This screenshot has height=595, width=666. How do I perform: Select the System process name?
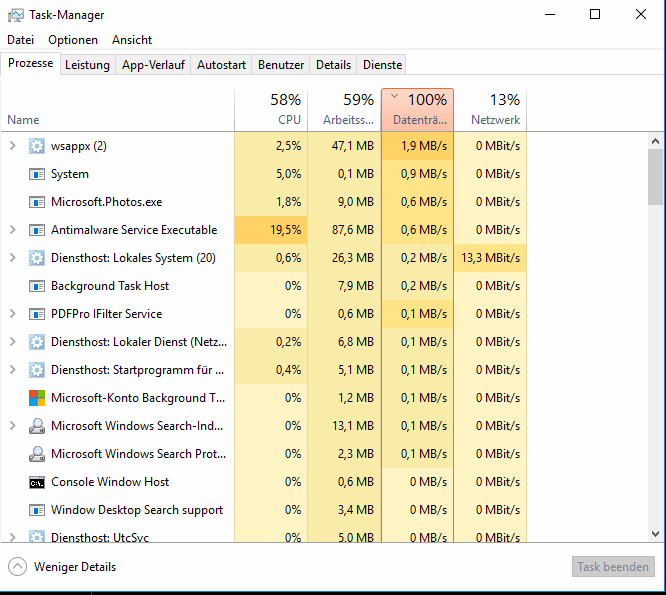70,174
